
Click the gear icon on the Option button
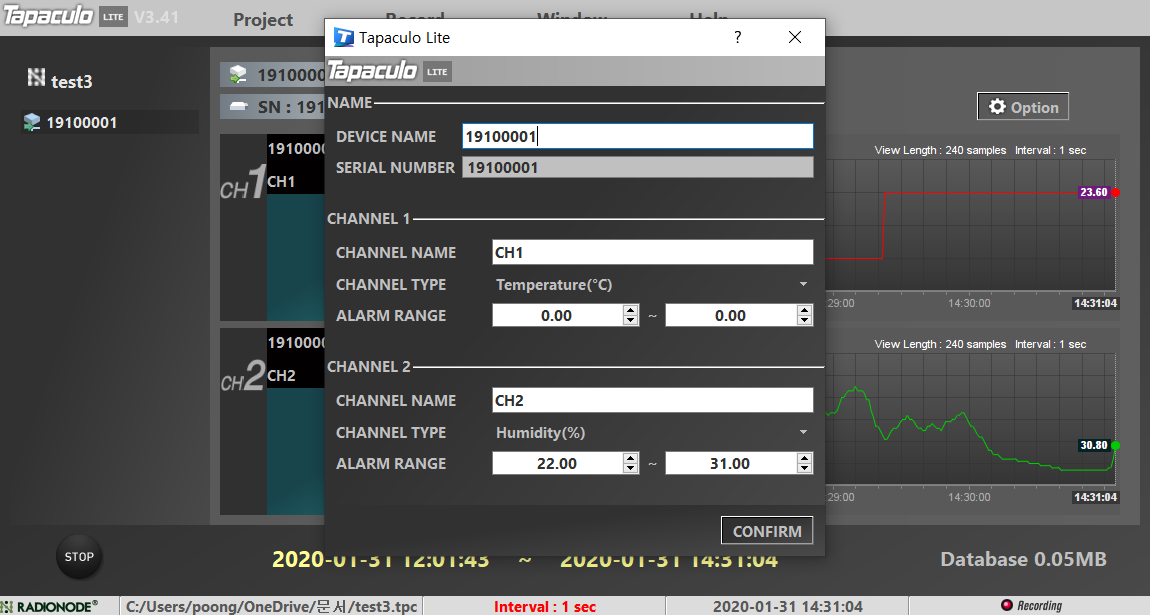coord(997,106)
